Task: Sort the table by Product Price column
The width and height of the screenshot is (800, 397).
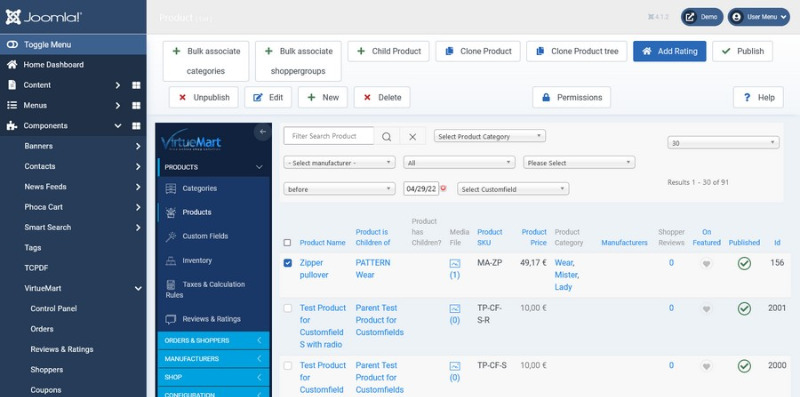Action: click(x=534, y=237)
